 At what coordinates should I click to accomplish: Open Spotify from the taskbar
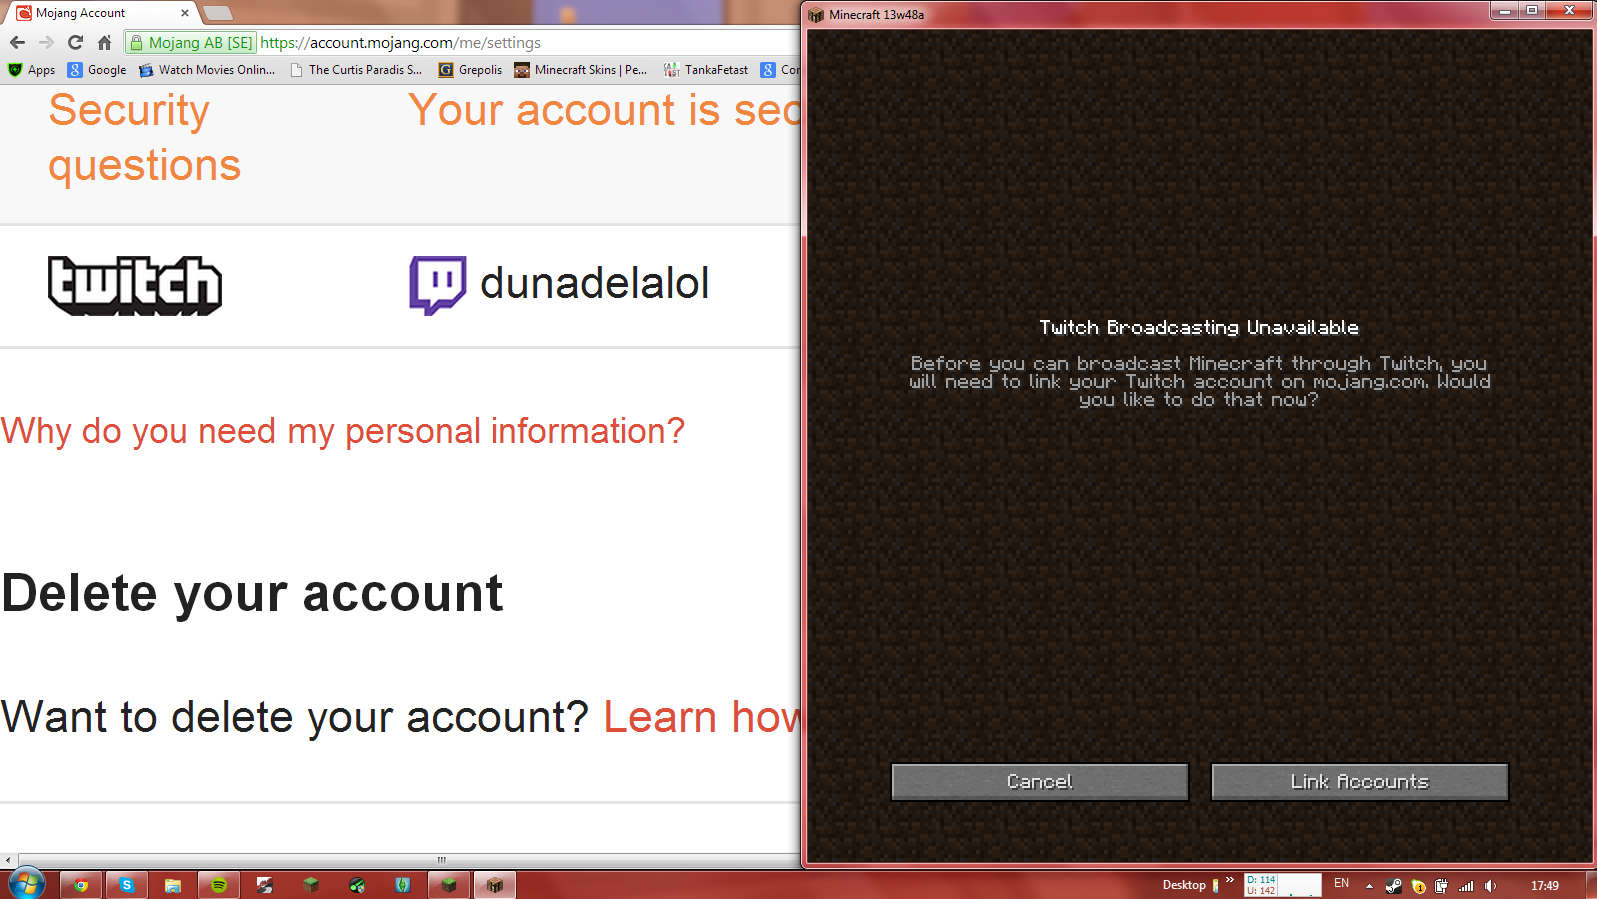point(219,885)
